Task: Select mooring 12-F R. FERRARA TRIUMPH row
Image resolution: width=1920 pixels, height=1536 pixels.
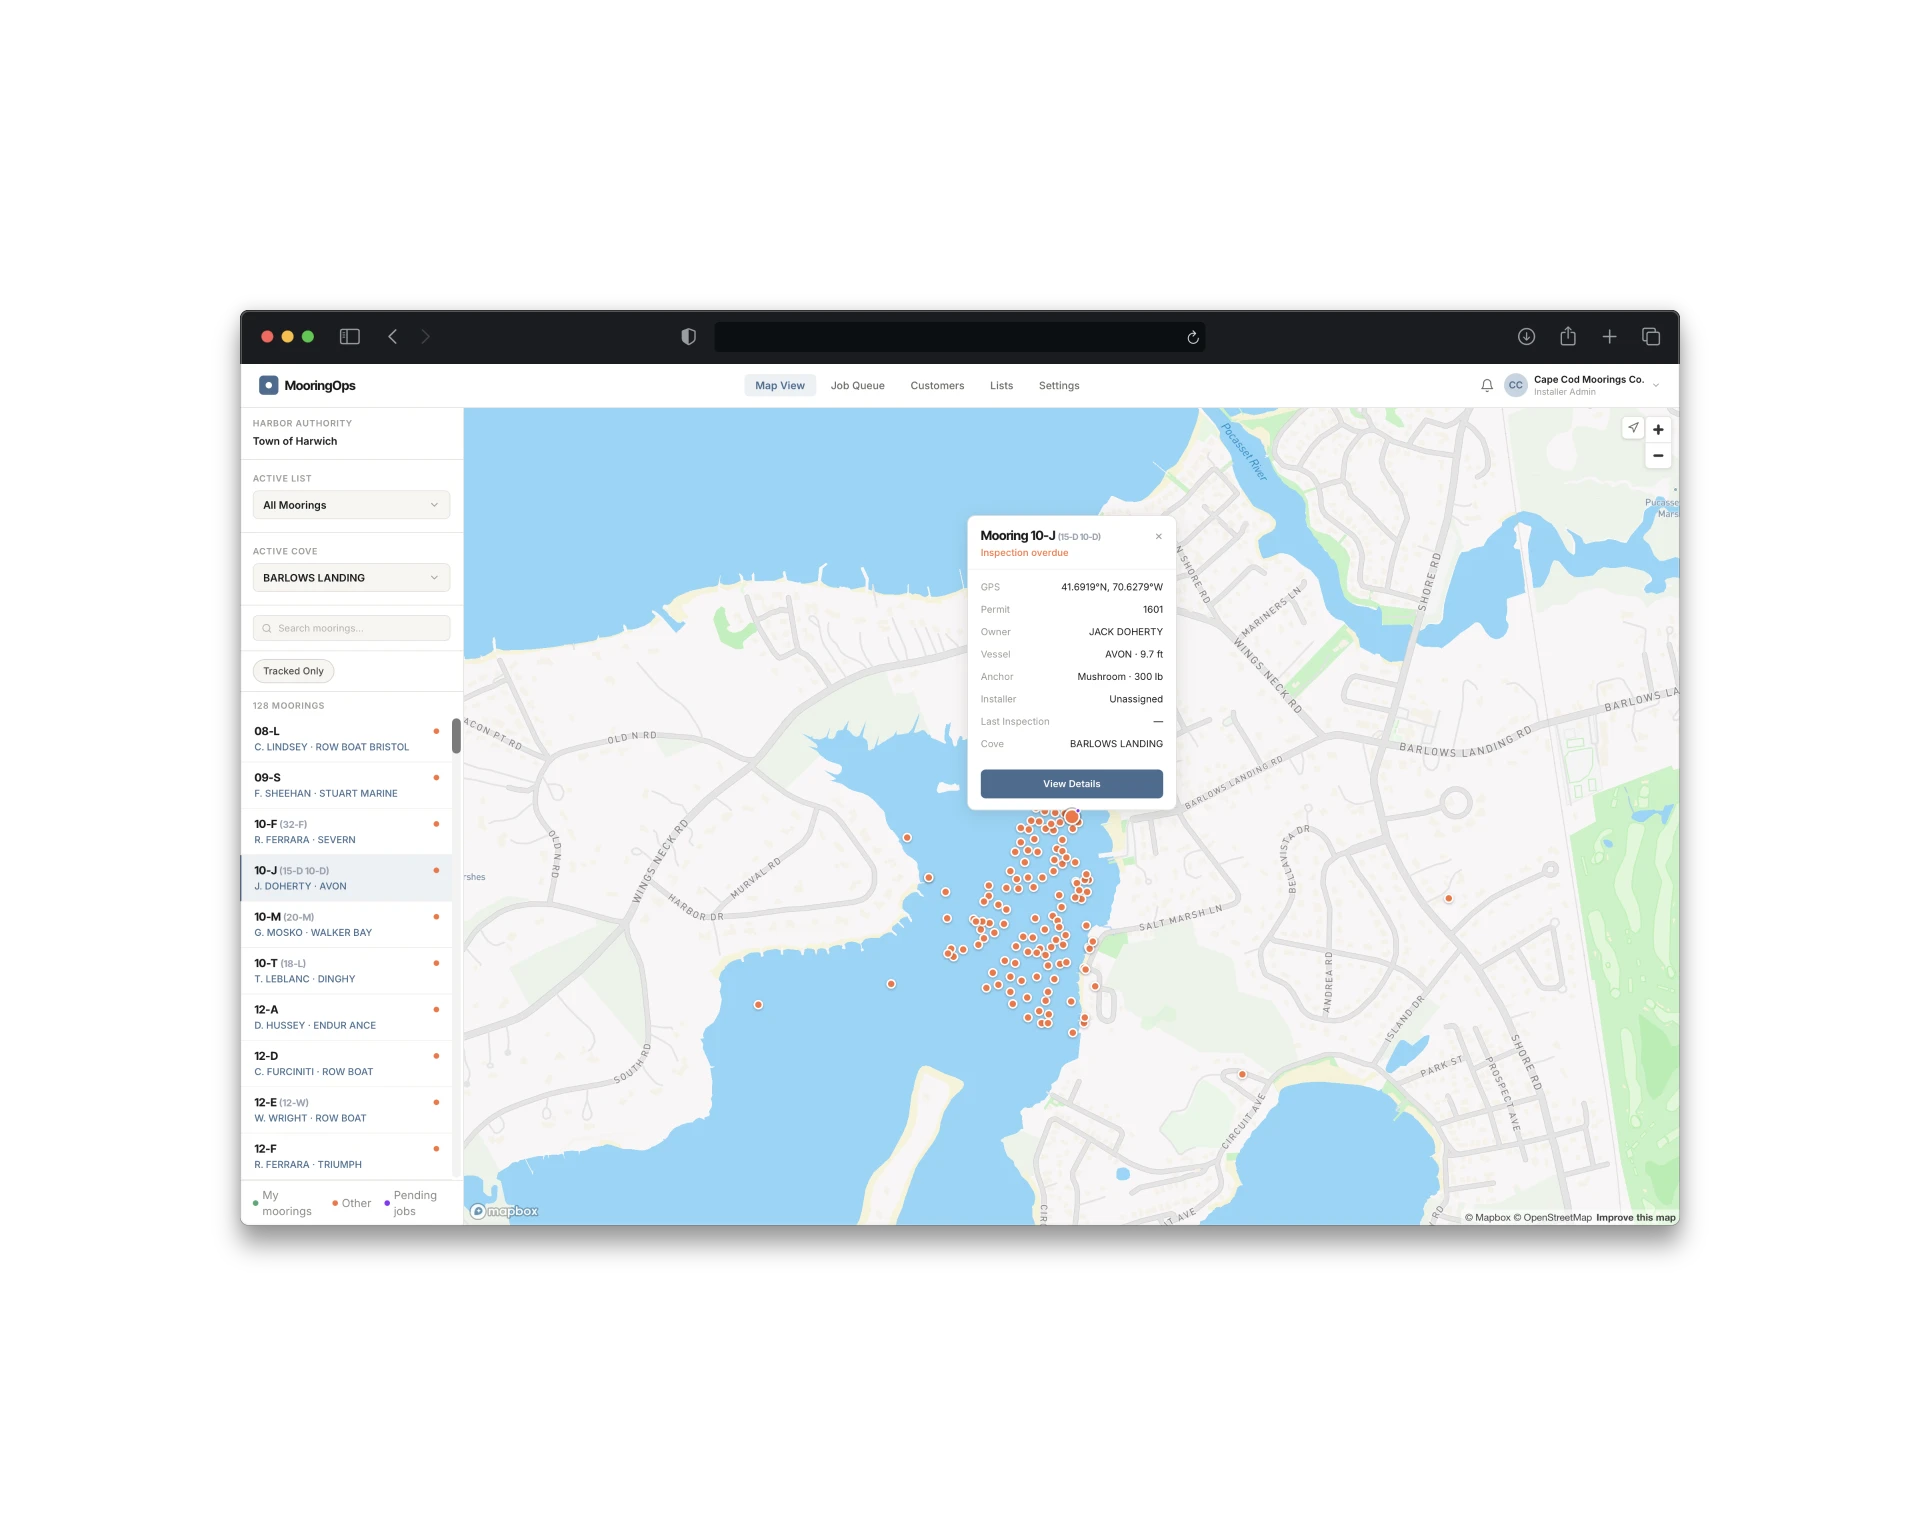Action: click(x=346, y=1156)
